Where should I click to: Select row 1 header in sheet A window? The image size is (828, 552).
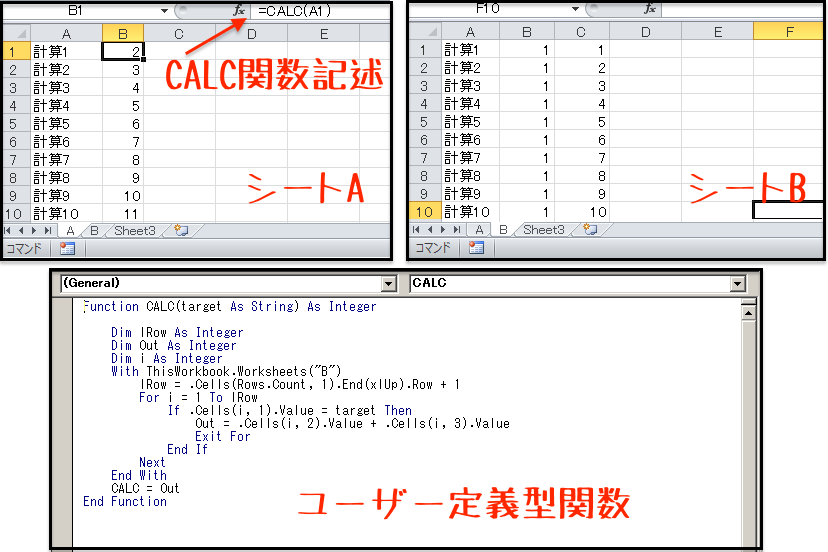pyautogui.click(x=16, y=52)
